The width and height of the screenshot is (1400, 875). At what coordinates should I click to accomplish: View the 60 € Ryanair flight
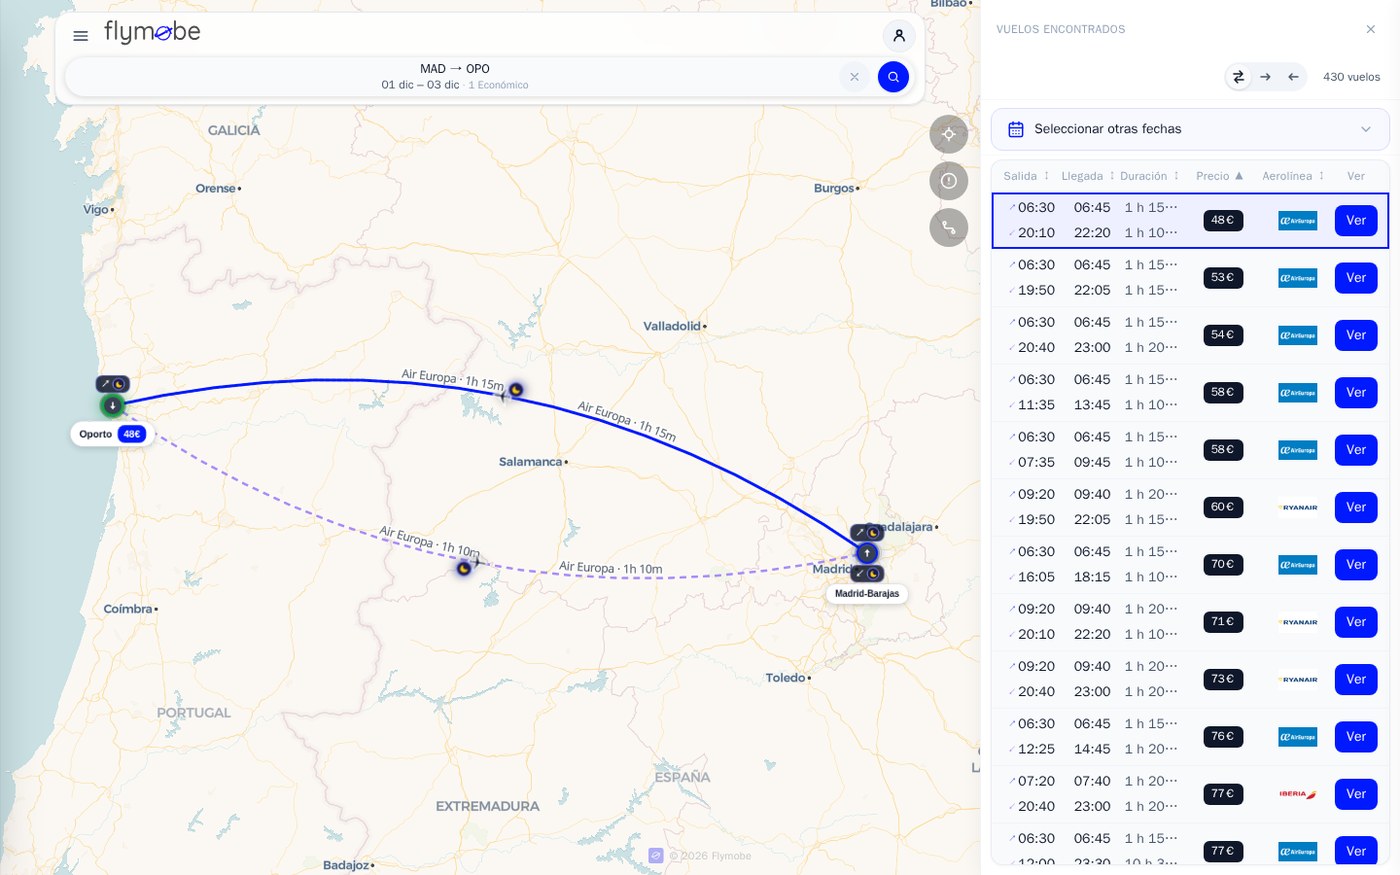pos(1356,508)
